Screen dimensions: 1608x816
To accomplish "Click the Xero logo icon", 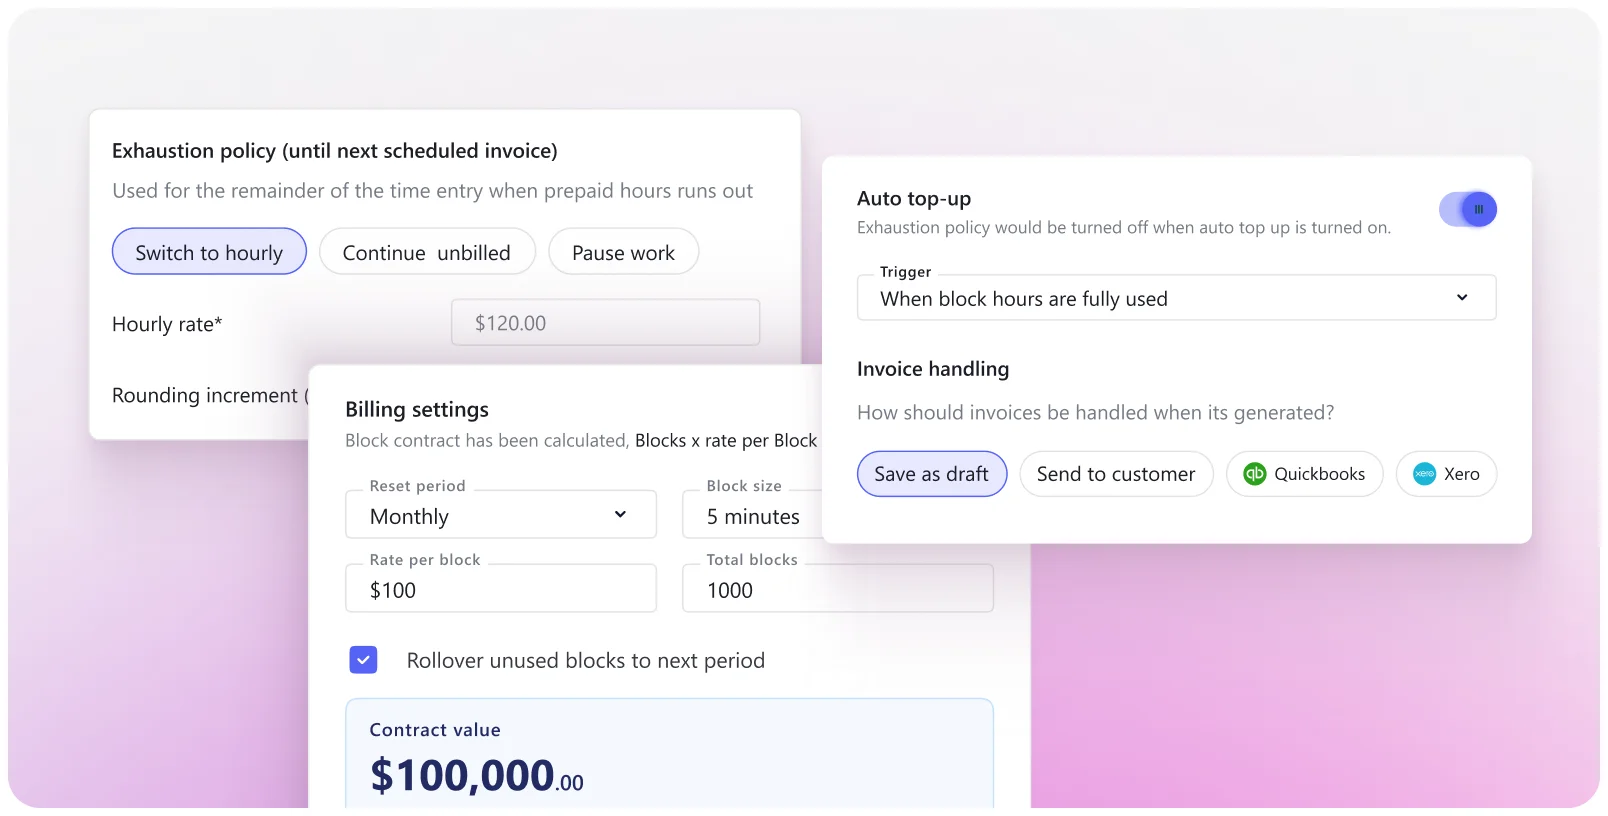I will tap(1424, 474).
